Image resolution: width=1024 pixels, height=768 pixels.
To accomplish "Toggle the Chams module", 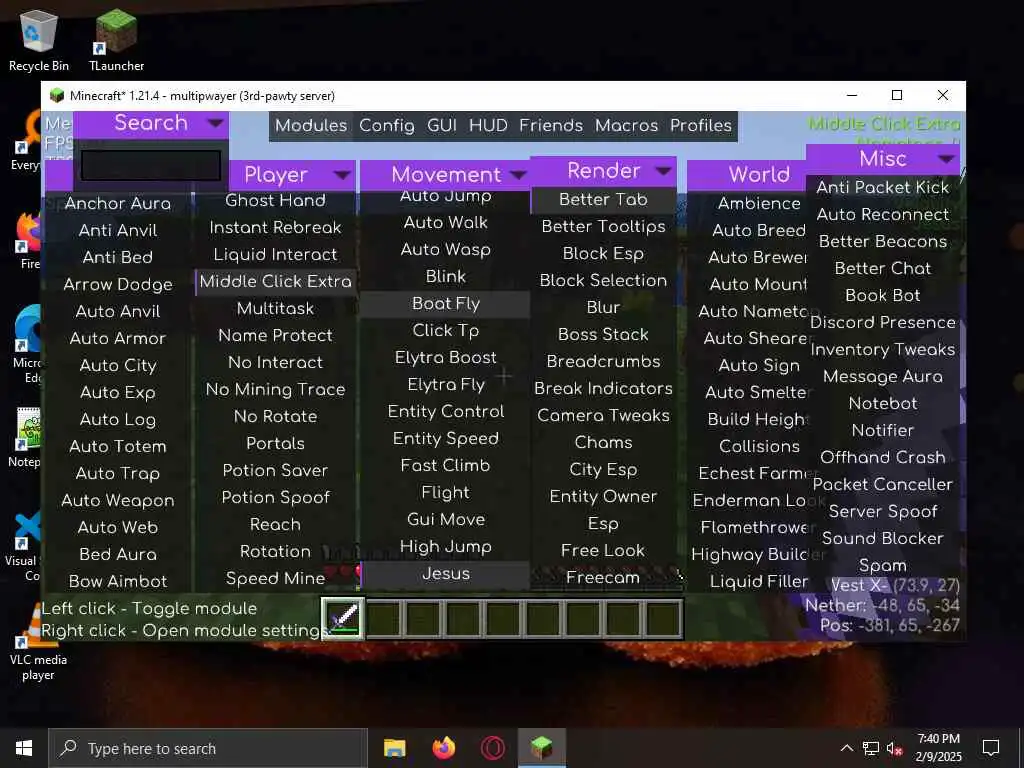I will point(603,443).
